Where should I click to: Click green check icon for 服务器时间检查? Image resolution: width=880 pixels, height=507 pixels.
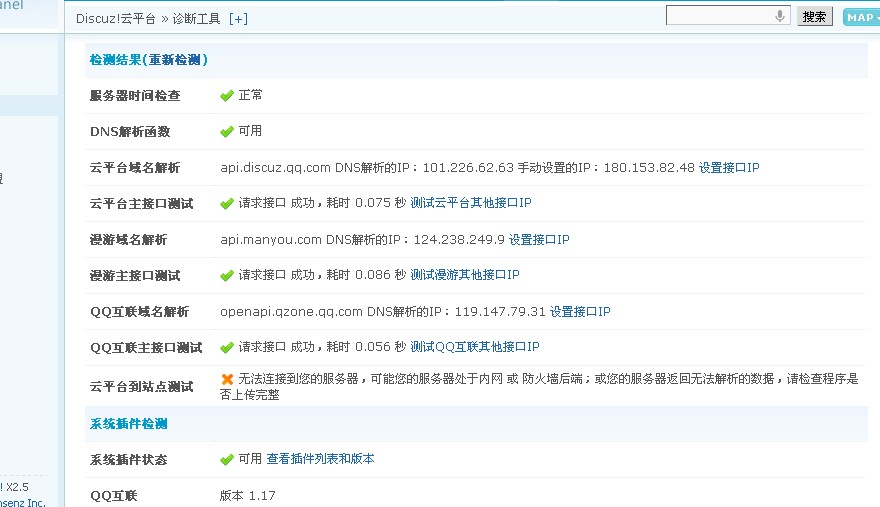pos(227,95)
